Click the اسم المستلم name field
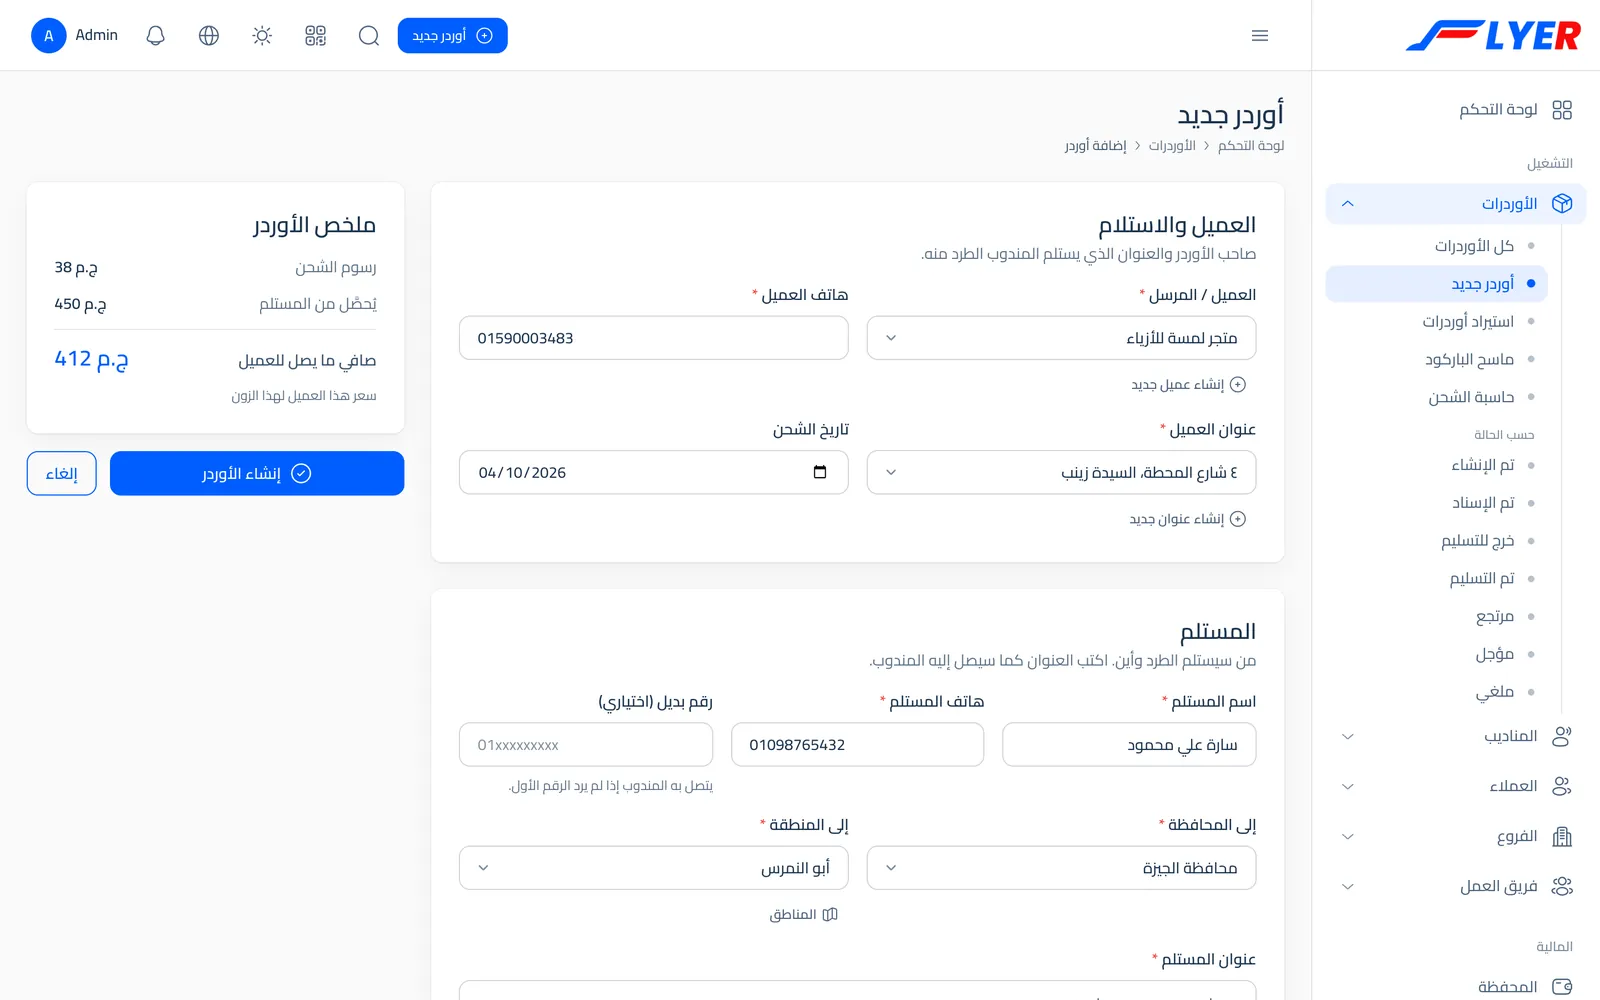The width and height of the screenshot is (1600, 1000). pos(1129,745)
